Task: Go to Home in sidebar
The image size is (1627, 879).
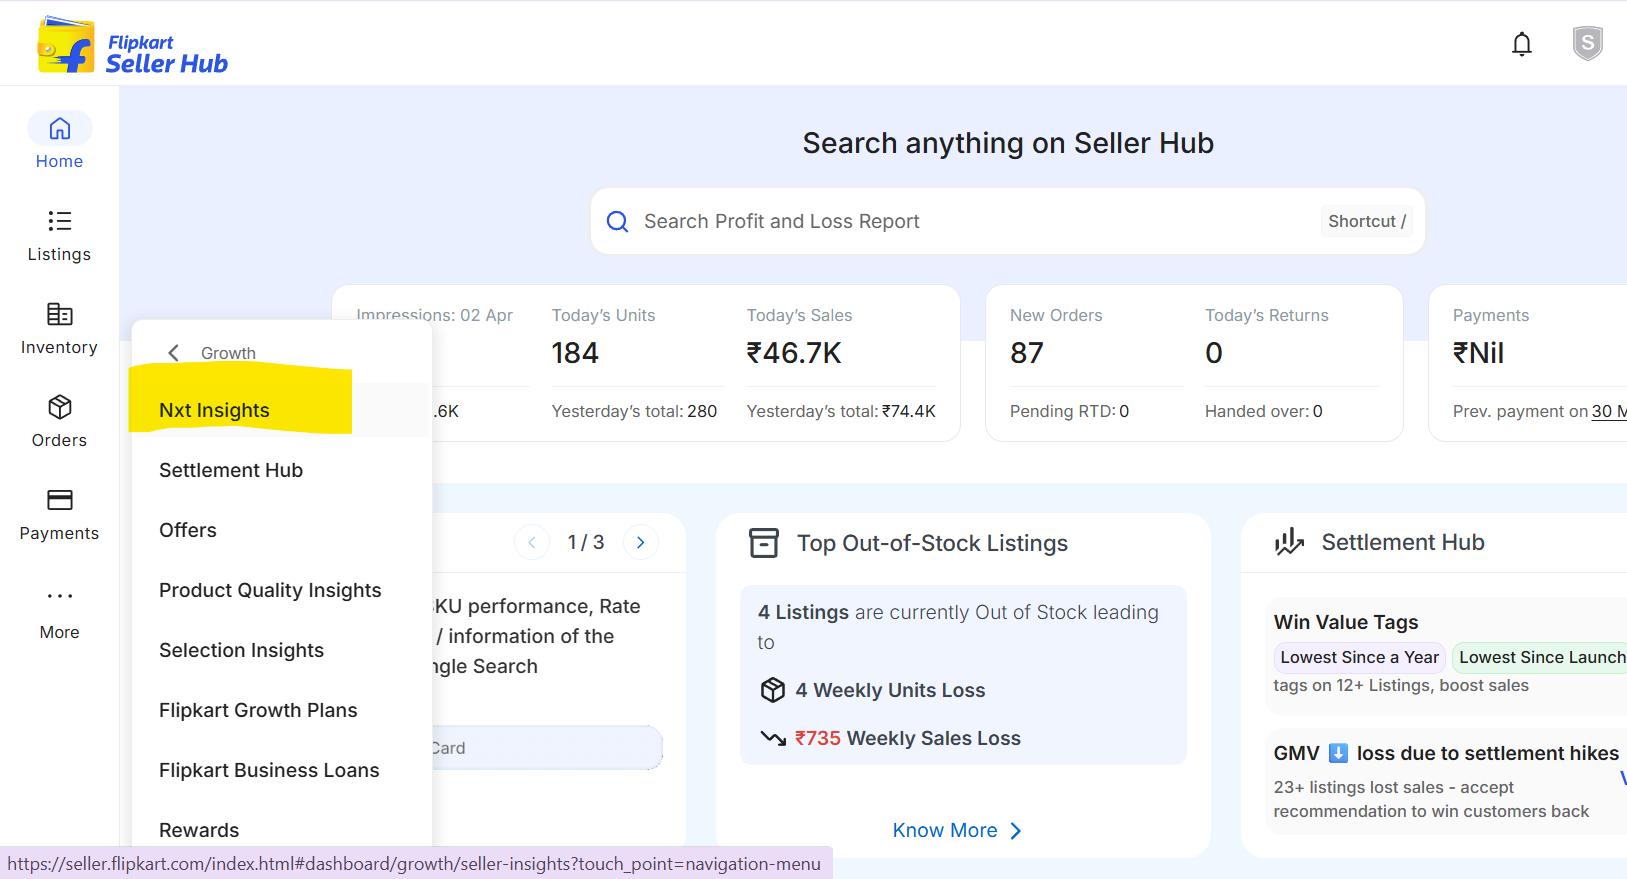Action: (x=59, y=140)
